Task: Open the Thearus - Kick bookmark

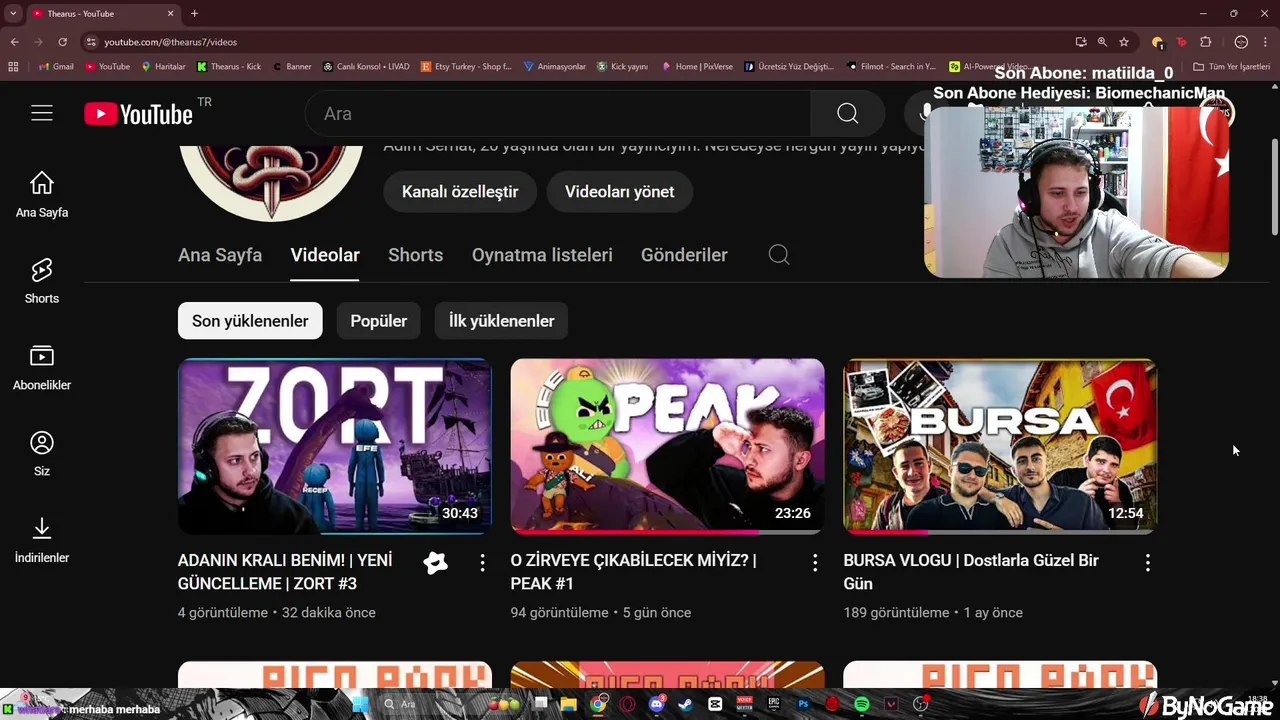Action: pos(229,67)
